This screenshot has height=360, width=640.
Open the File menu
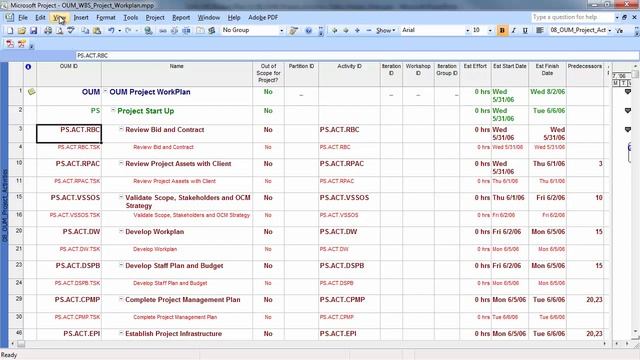[x=23, y=18]
